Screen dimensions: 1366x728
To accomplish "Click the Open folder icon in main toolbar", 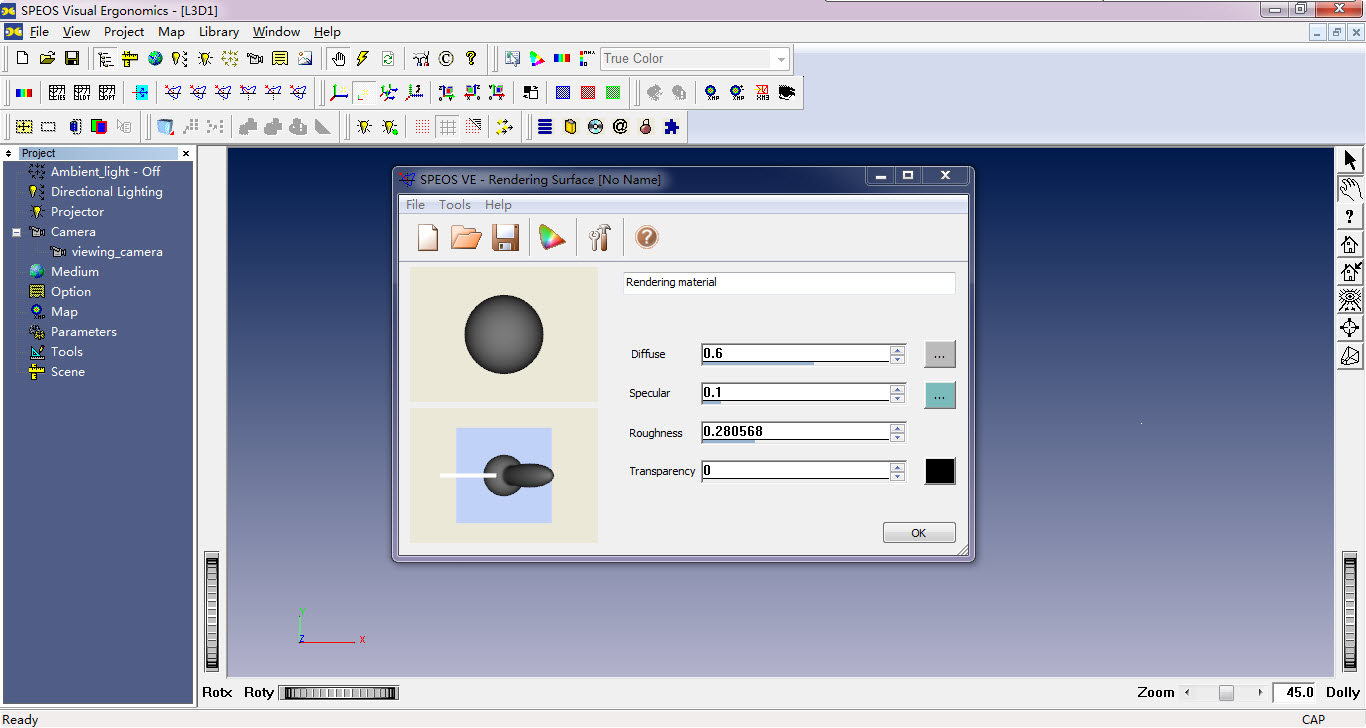I will 47,59.
